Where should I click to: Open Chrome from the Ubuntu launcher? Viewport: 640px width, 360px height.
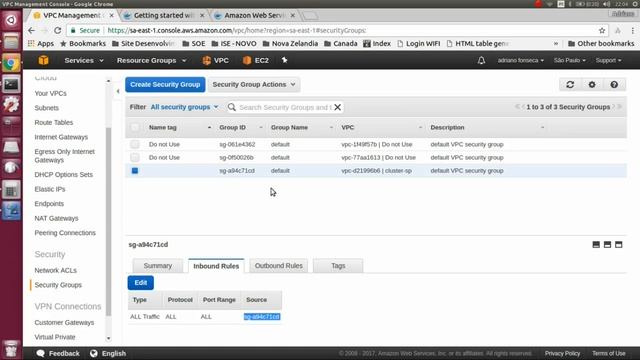[11, 63]
